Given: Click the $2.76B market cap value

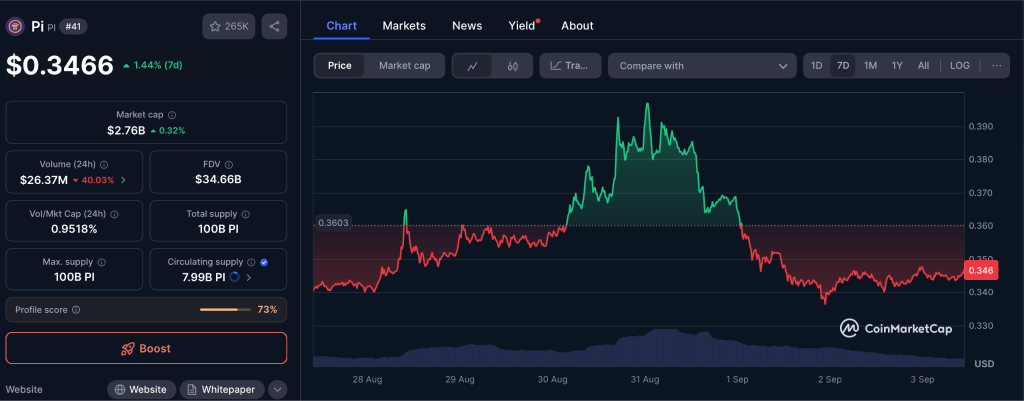Looking at the screenshot, I should pyautogui.click(x=126, y=131).
